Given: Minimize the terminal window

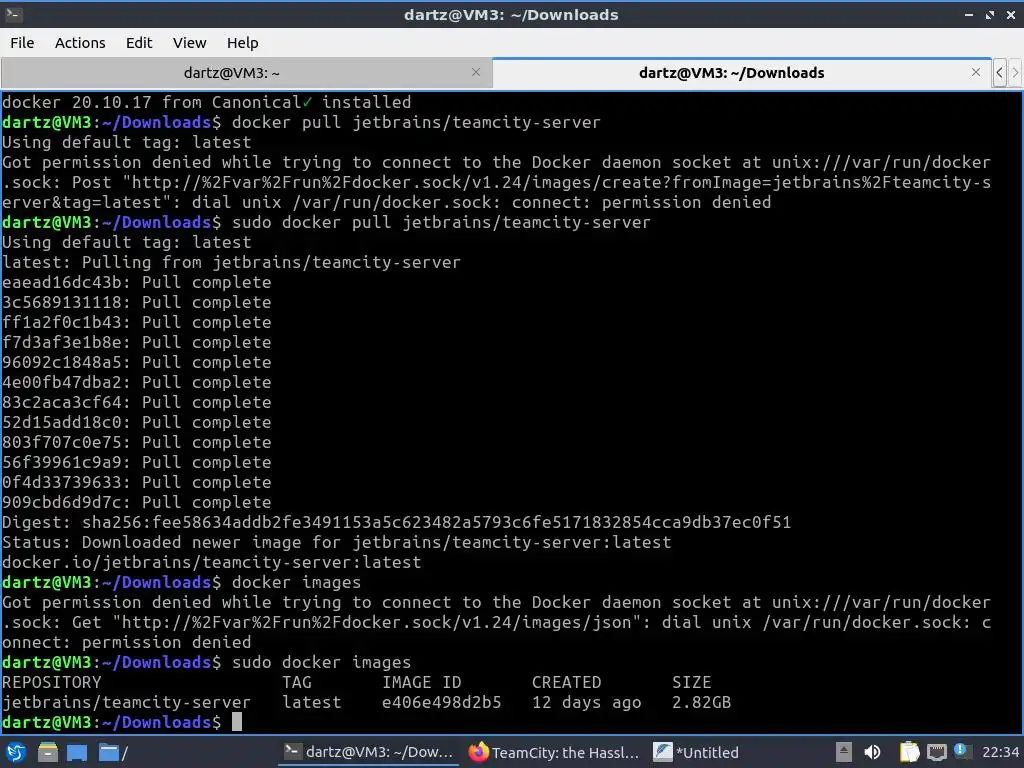Looking at the screenshot, I should coord(968,14).
